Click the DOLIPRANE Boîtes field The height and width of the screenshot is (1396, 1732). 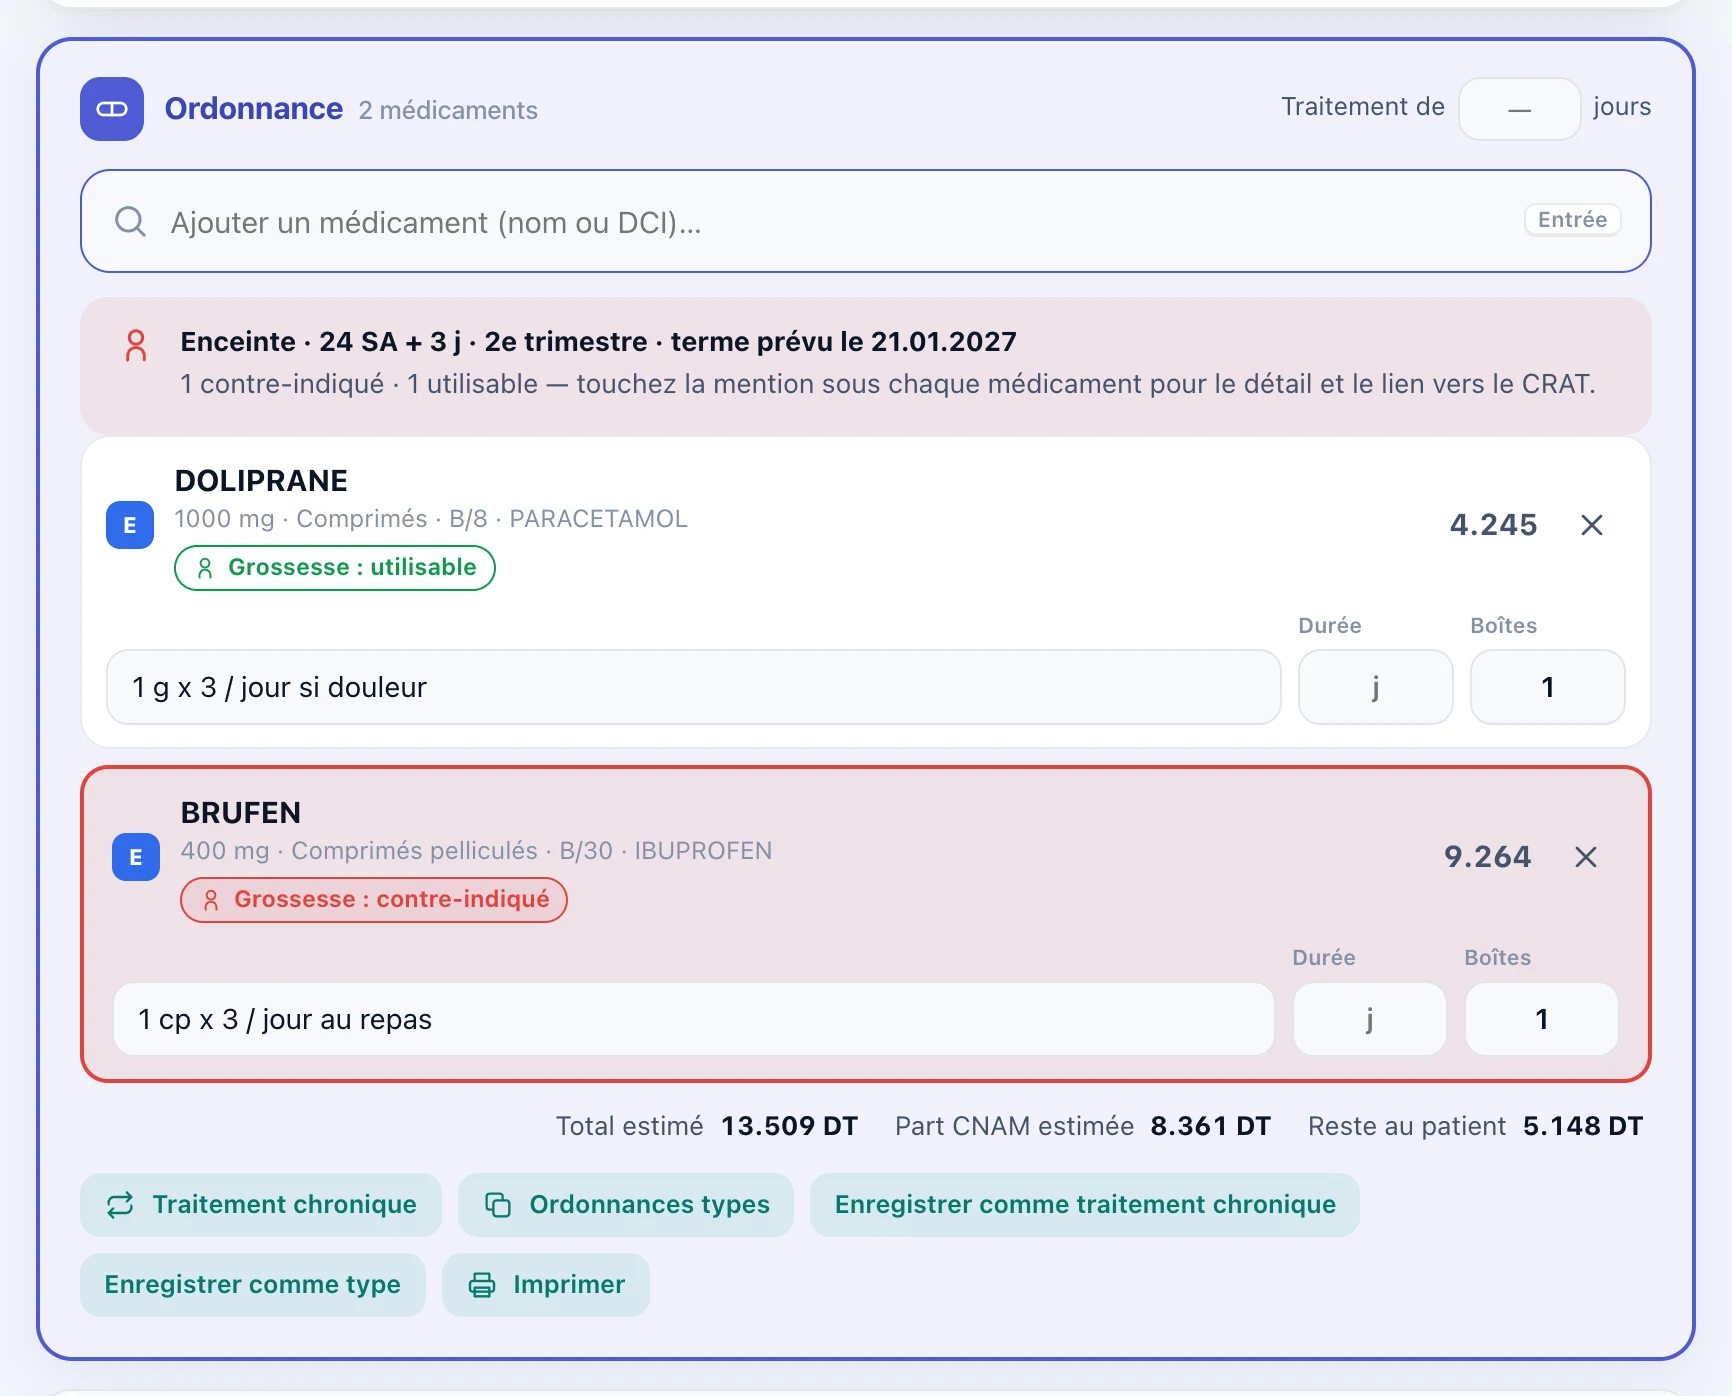click(x=1548, y=687)
